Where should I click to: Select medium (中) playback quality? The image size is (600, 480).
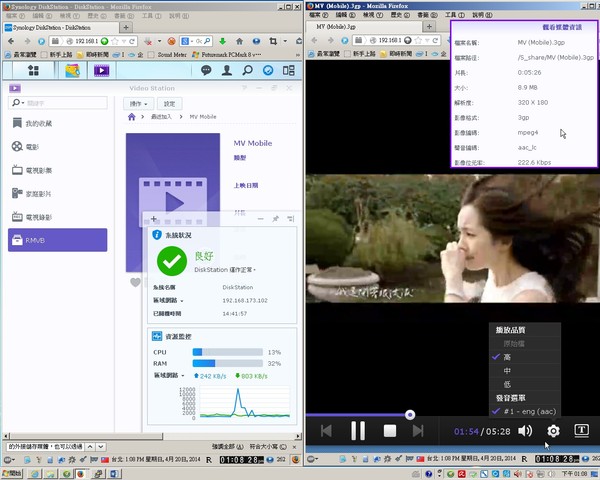click(507, 371)
